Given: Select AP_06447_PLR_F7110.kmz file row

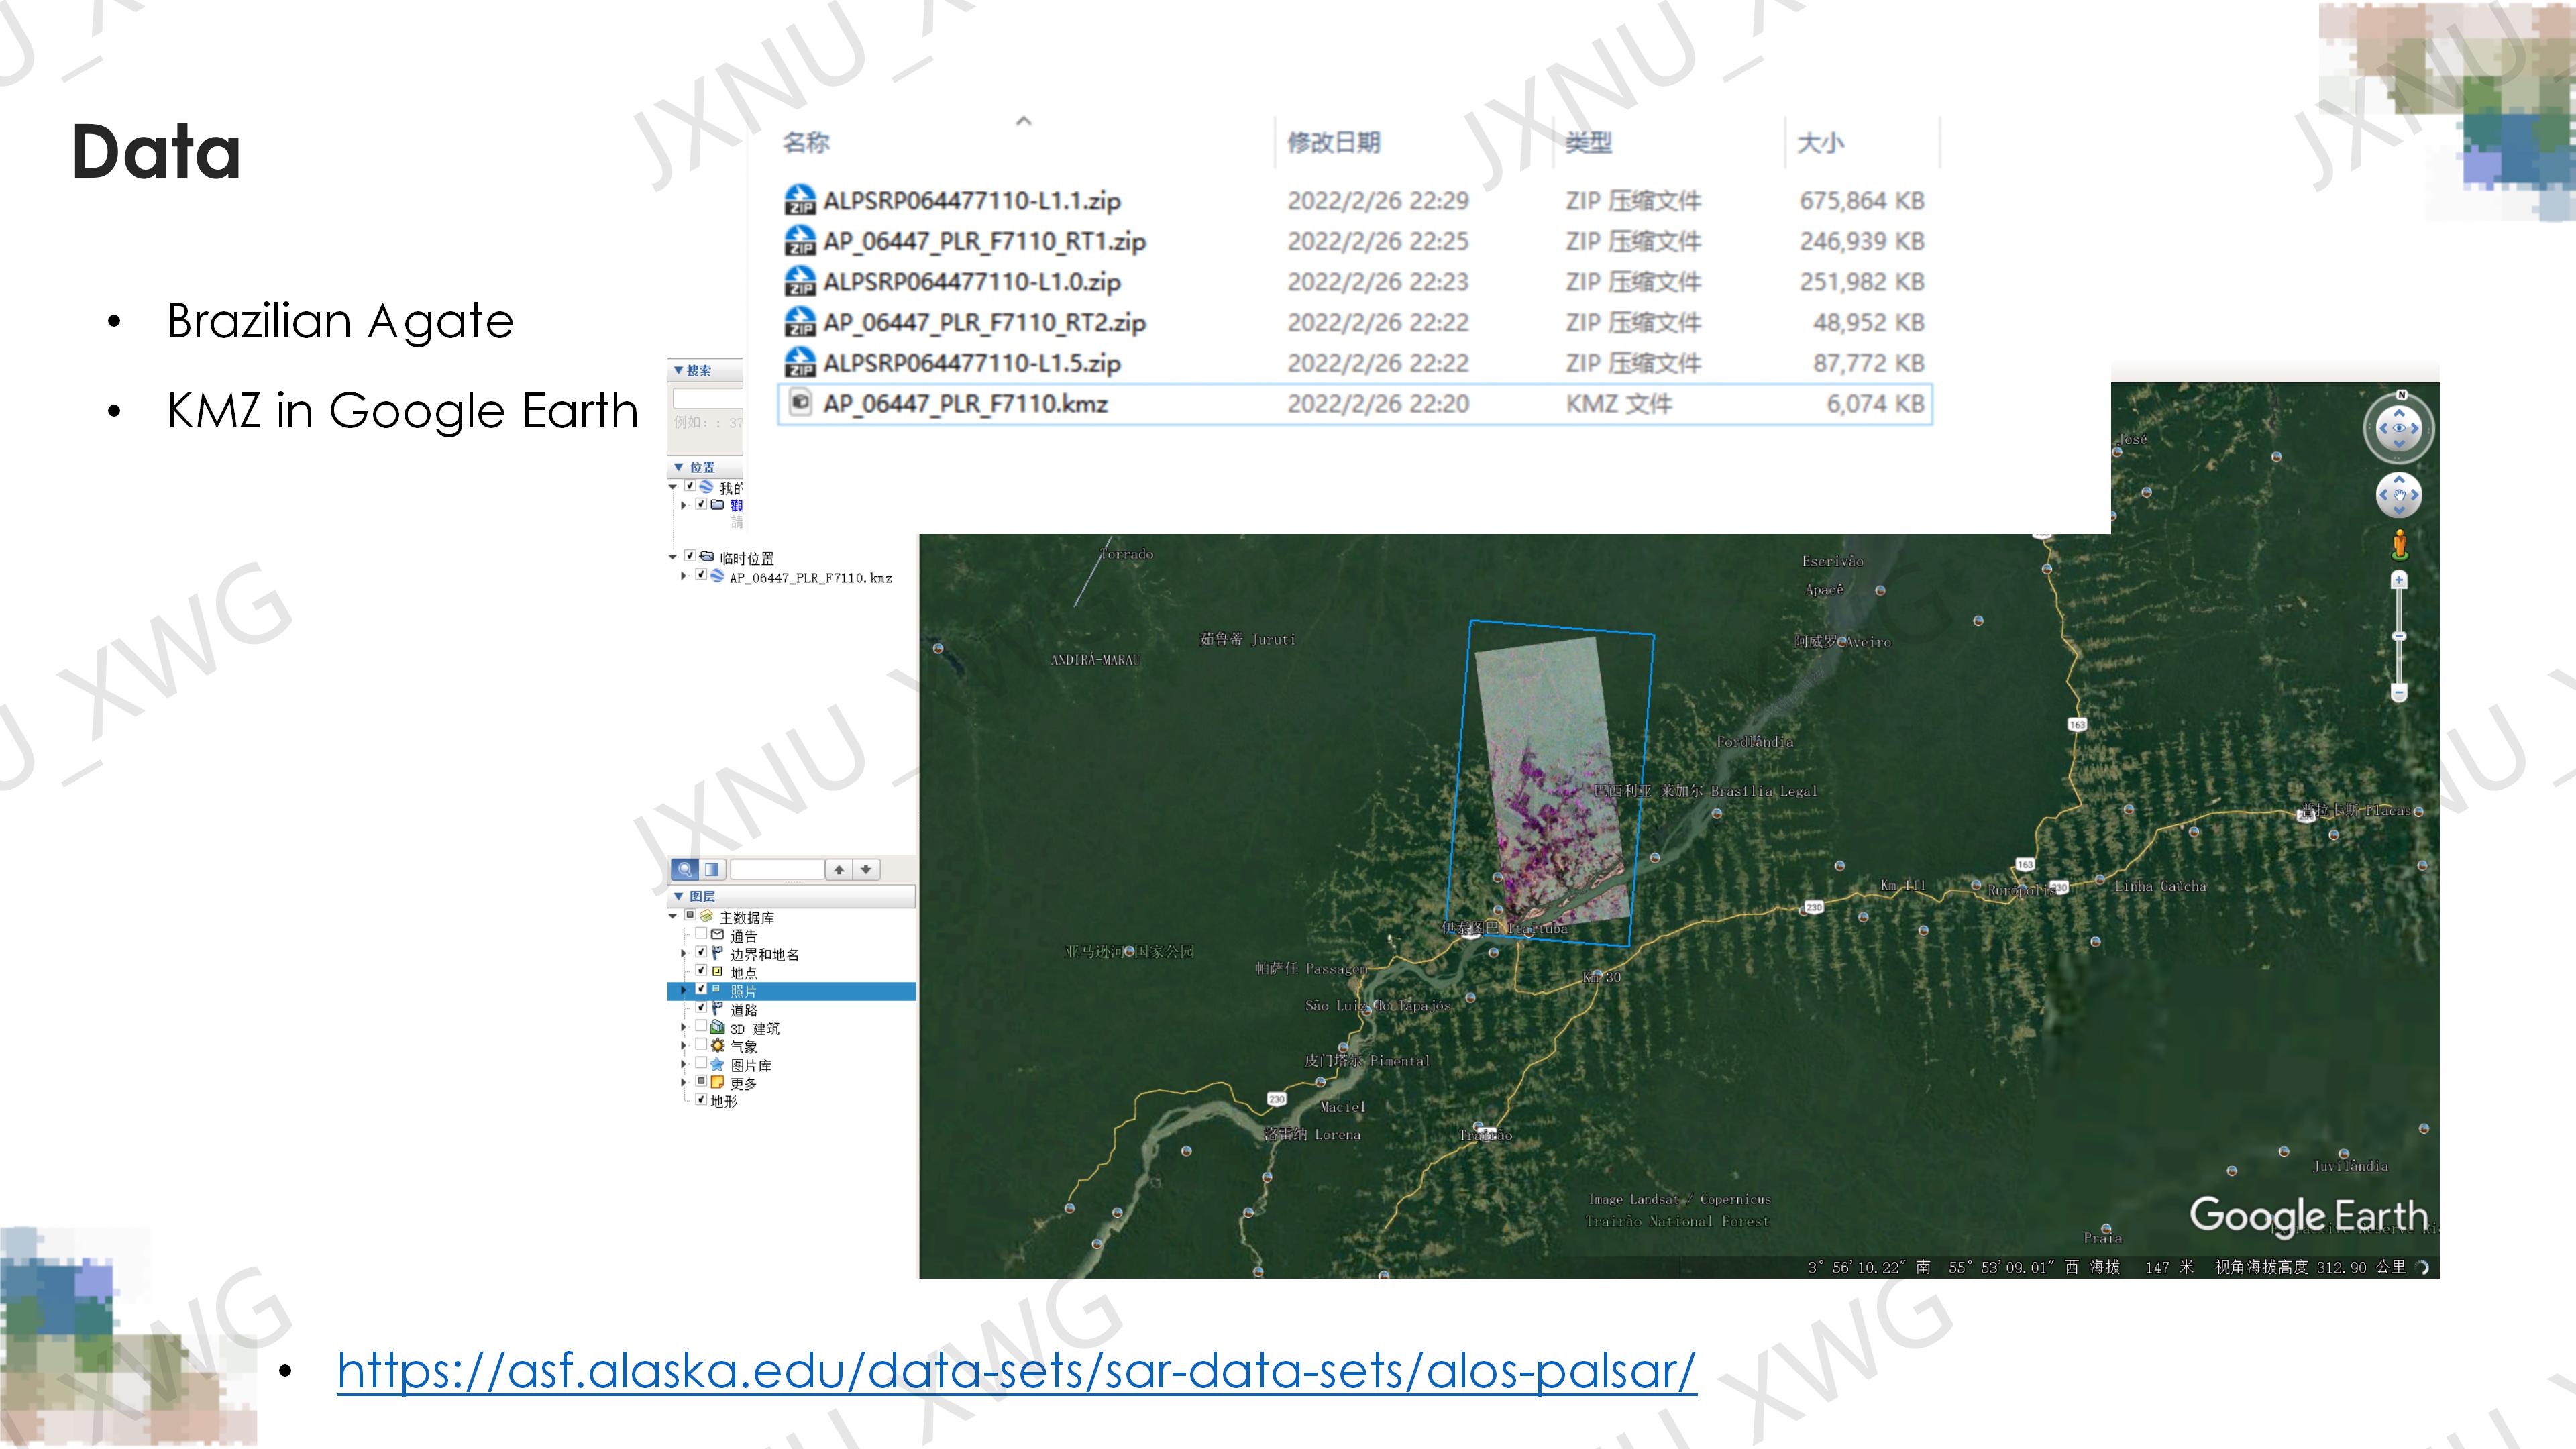Looking at the screenshot, I should (x=965, y=404).
